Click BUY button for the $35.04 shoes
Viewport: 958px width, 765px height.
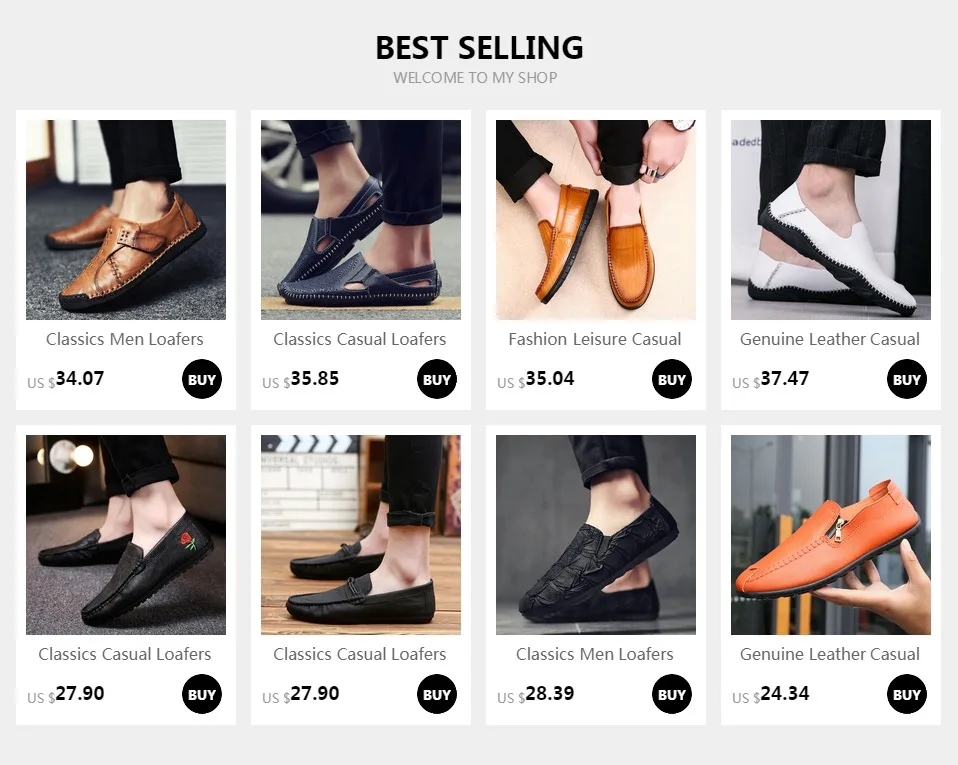[671, 379]
